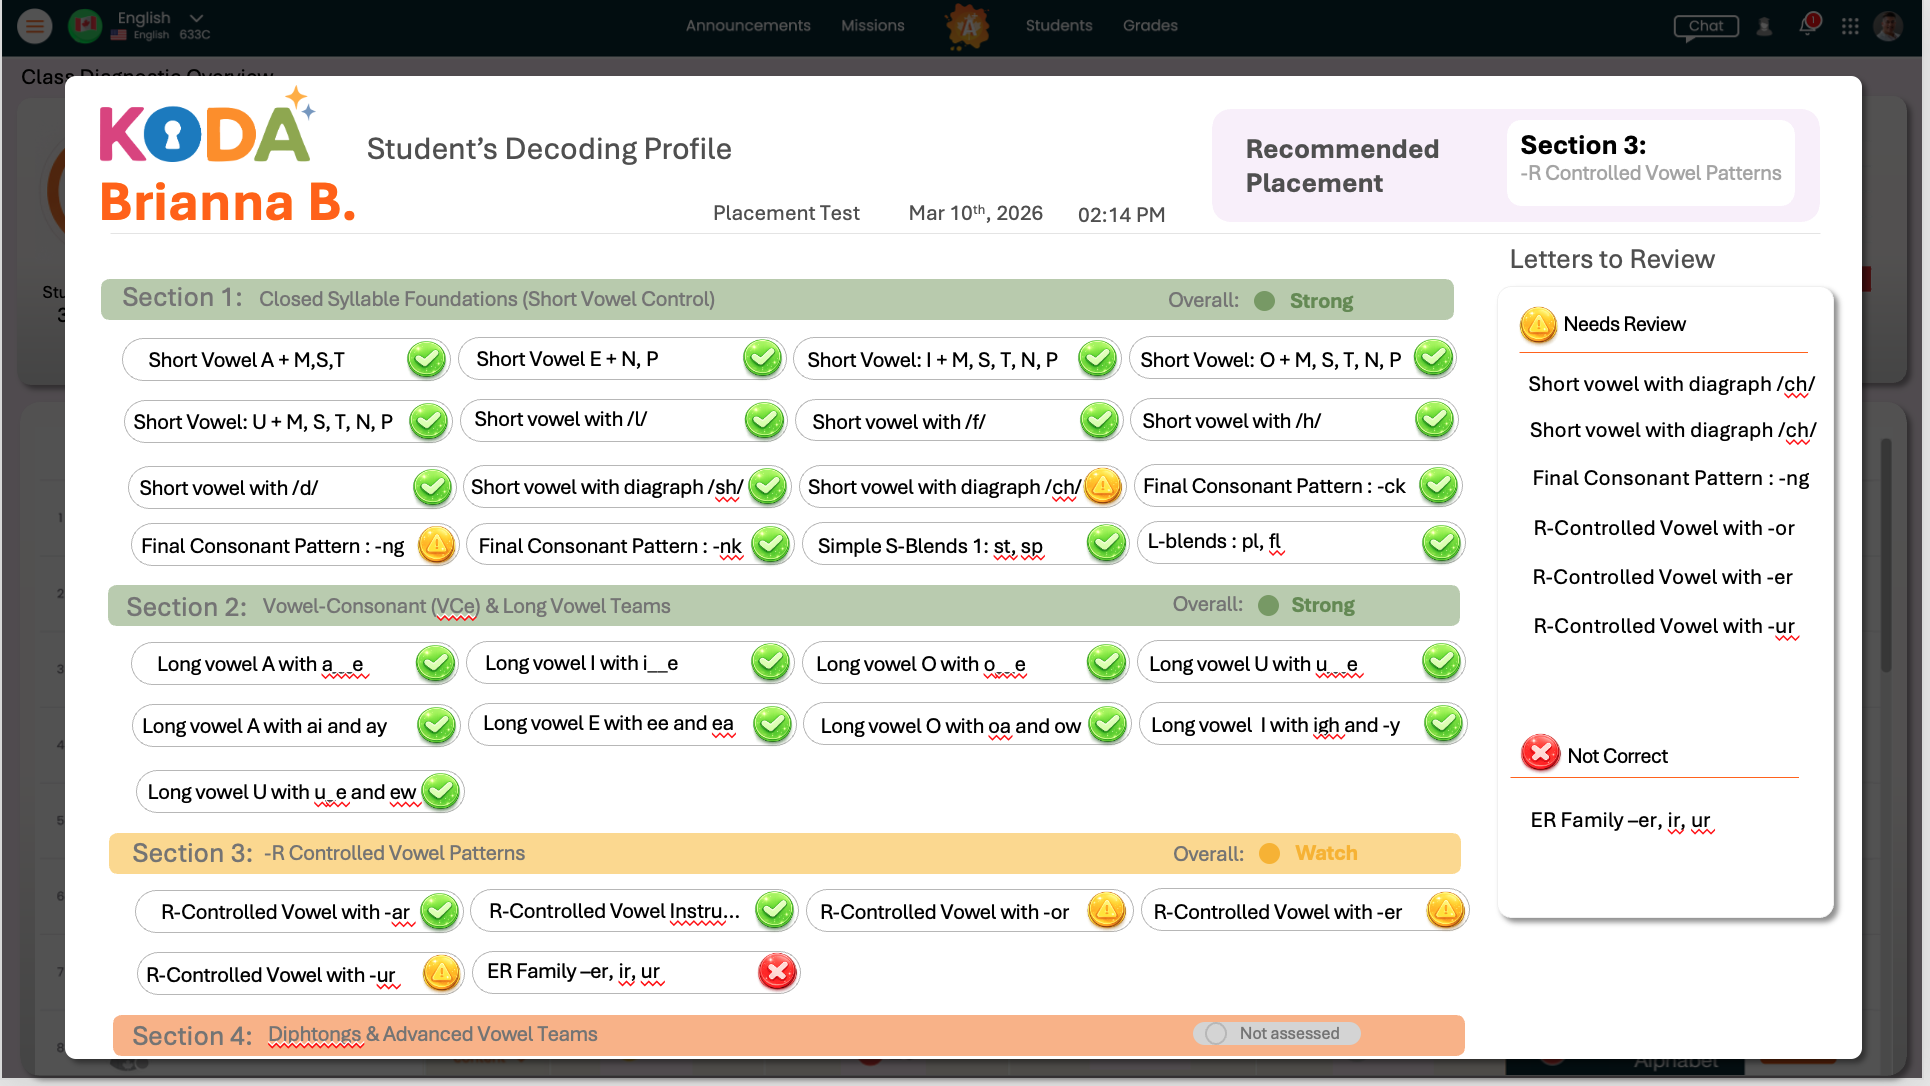
Task: Click checkmark on Short Vowel A item
Action: (426, 359)
